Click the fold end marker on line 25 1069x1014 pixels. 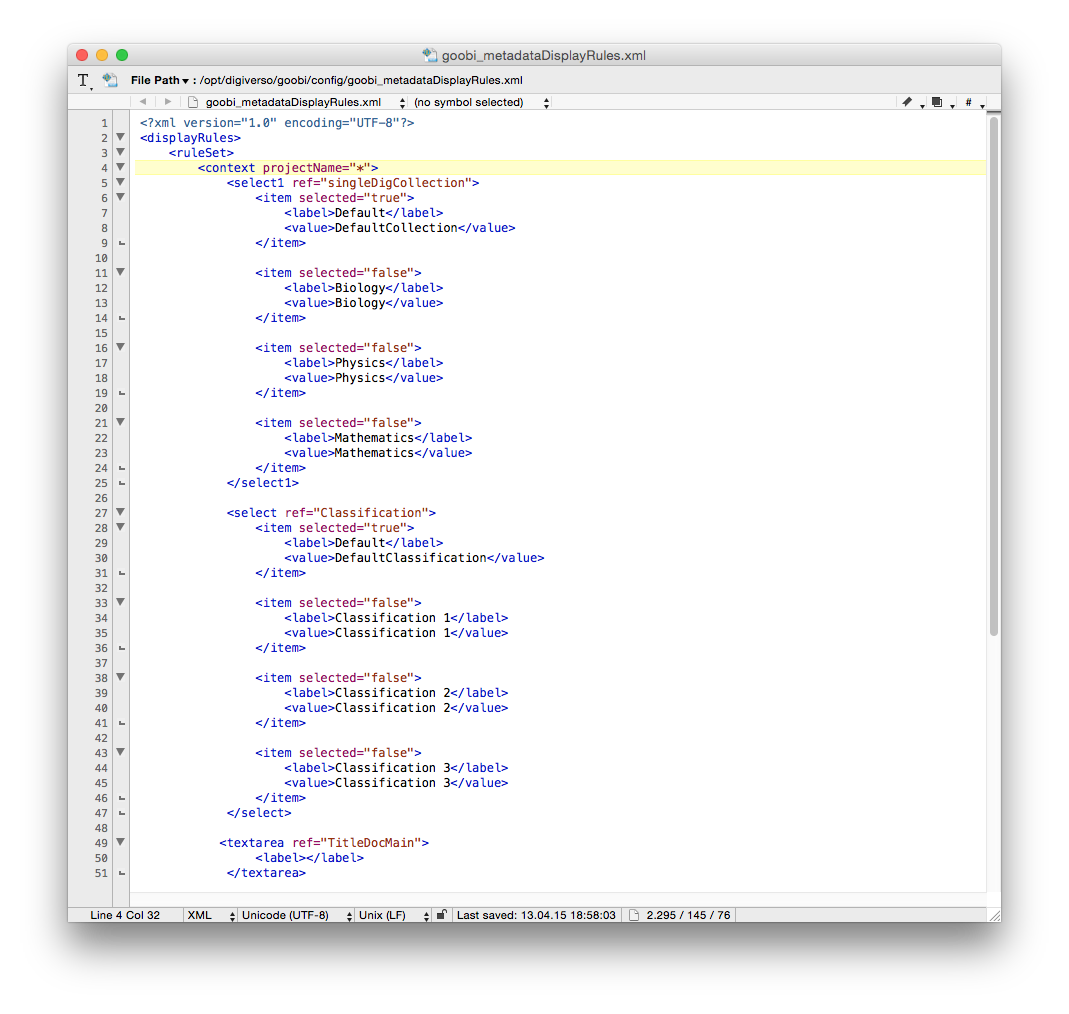tap(122, 483)
